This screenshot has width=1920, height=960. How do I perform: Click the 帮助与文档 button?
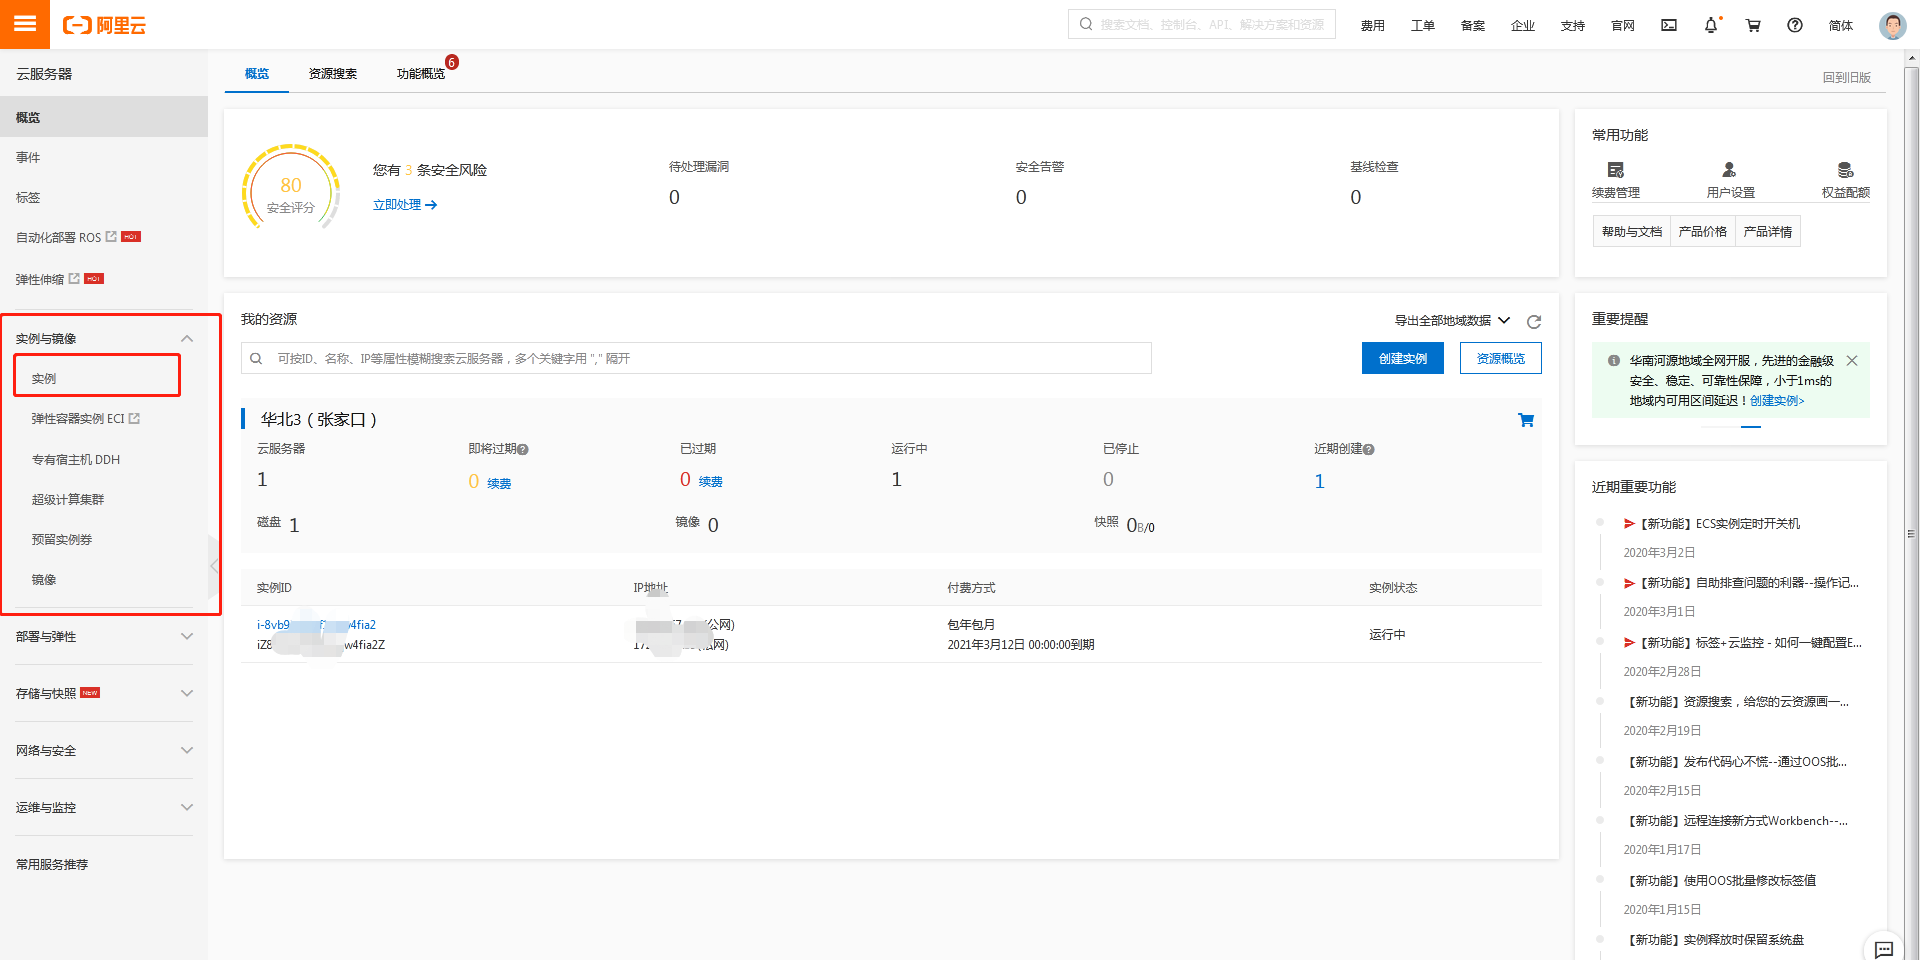coord(1632,232)
